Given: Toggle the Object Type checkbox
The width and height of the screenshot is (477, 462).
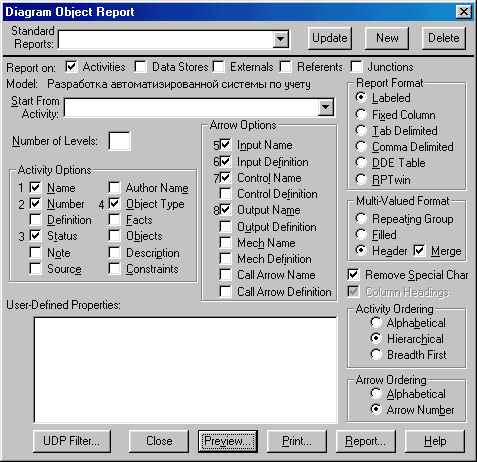Looking at the screenshot, I should tap(114, 203).
